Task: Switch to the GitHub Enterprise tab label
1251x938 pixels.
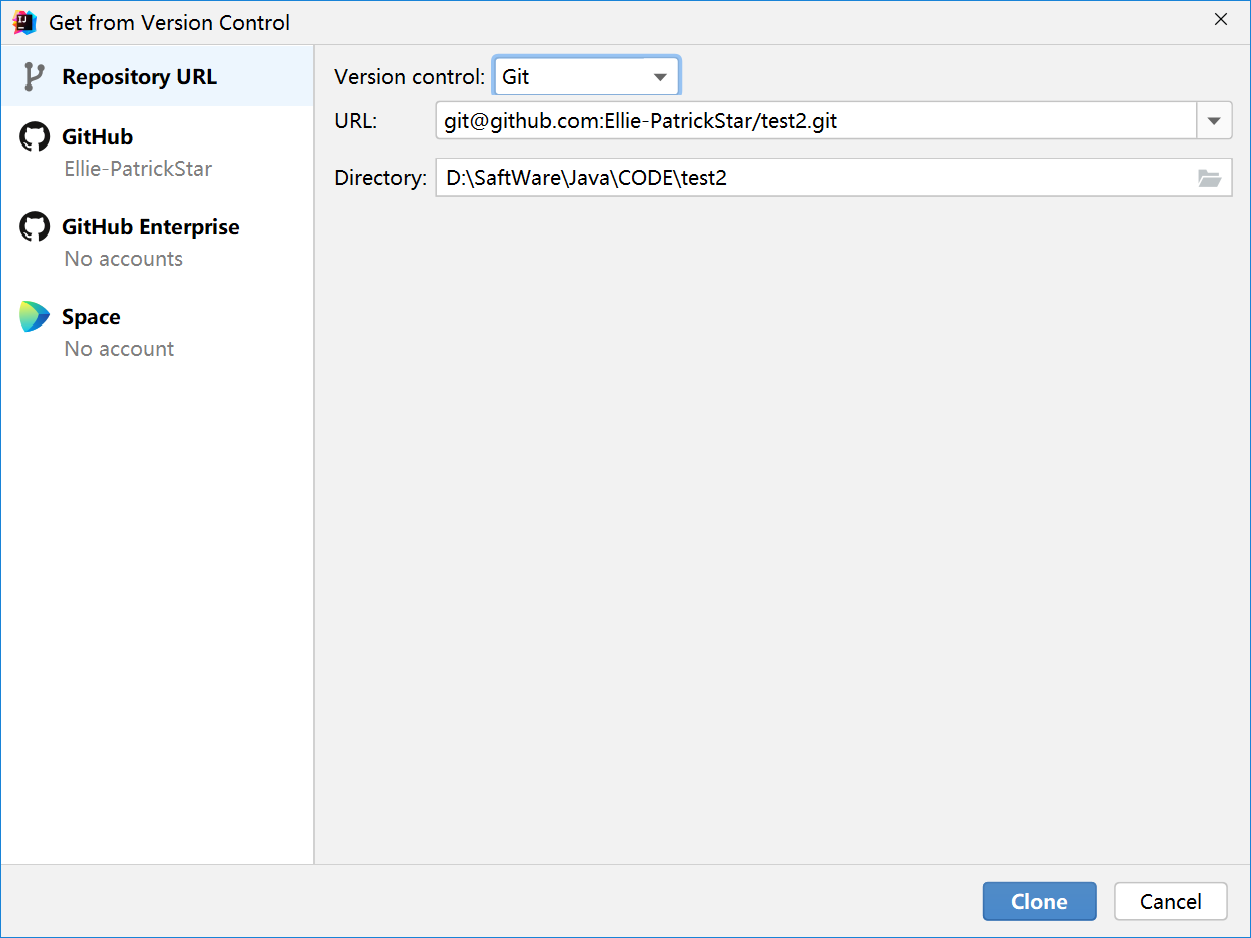Action: 151,227
